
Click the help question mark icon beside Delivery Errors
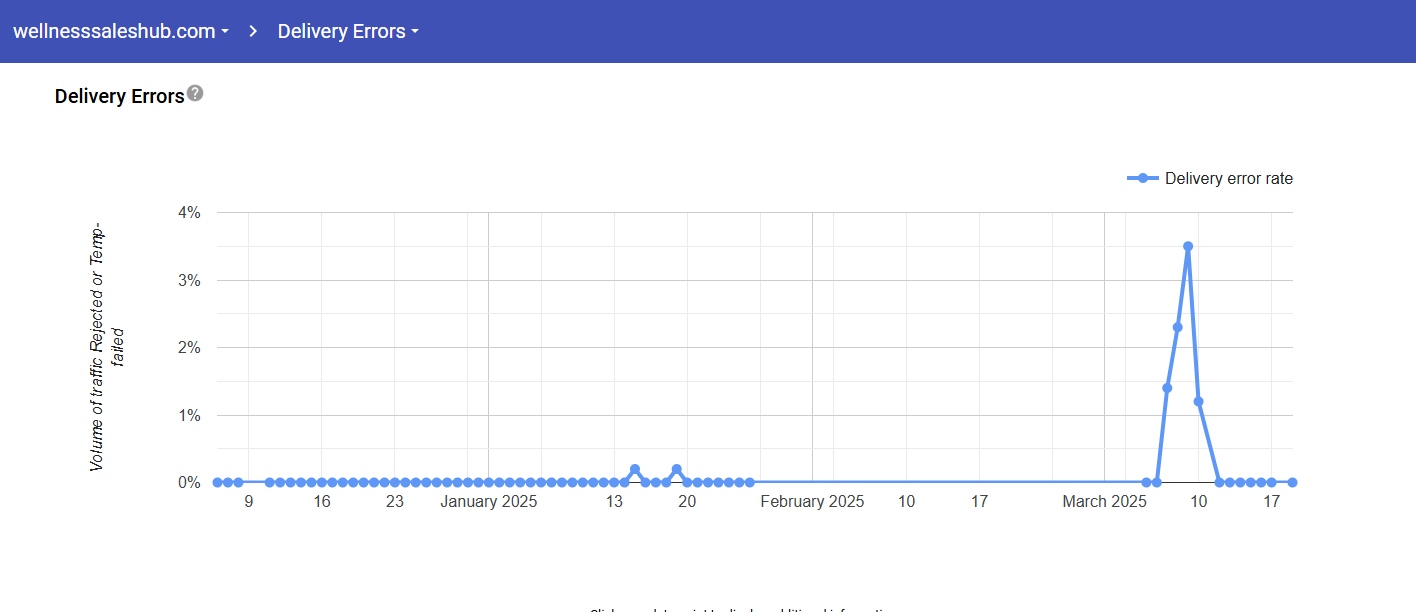tap(195, 93)
